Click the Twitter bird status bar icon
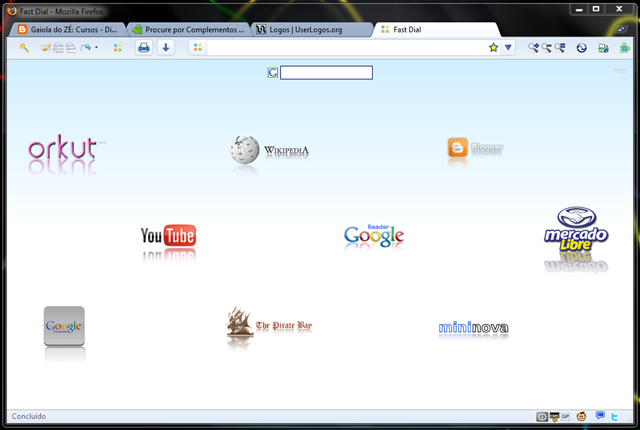This screenshot has width=640, height=430. [x=614, y=417]
